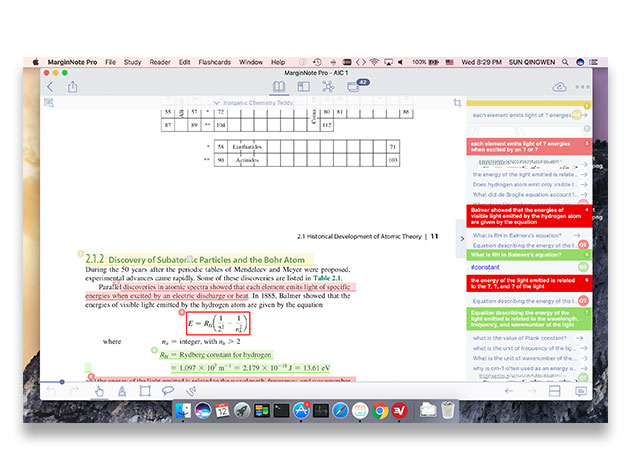Viewport: 630px width, 473px height.
Task: Open the Edit menu
Action: 184,62
